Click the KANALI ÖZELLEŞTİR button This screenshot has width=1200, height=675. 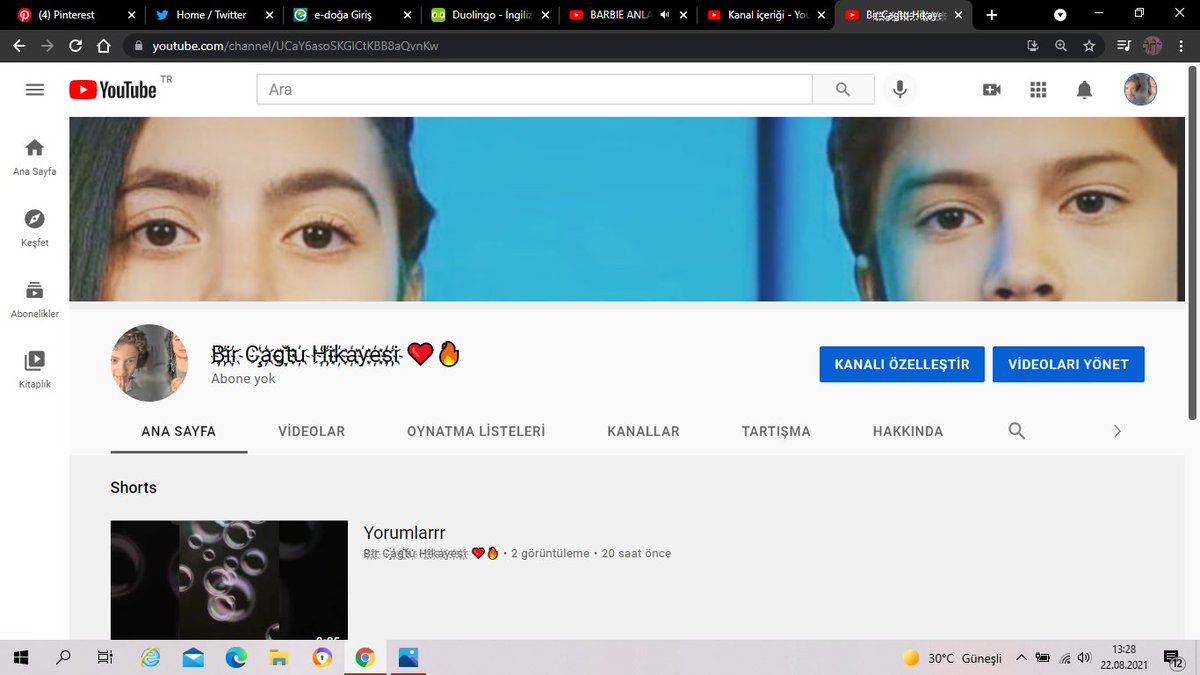tap(901, 364)
